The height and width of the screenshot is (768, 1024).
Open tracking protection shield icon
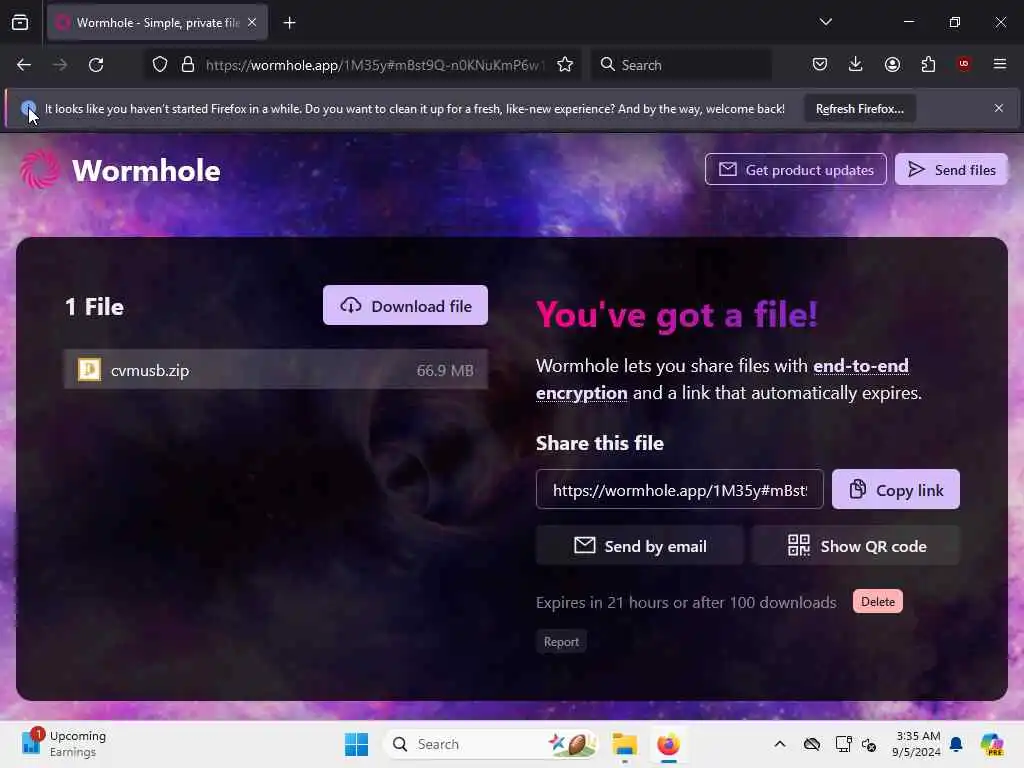(x=160, y=65)
